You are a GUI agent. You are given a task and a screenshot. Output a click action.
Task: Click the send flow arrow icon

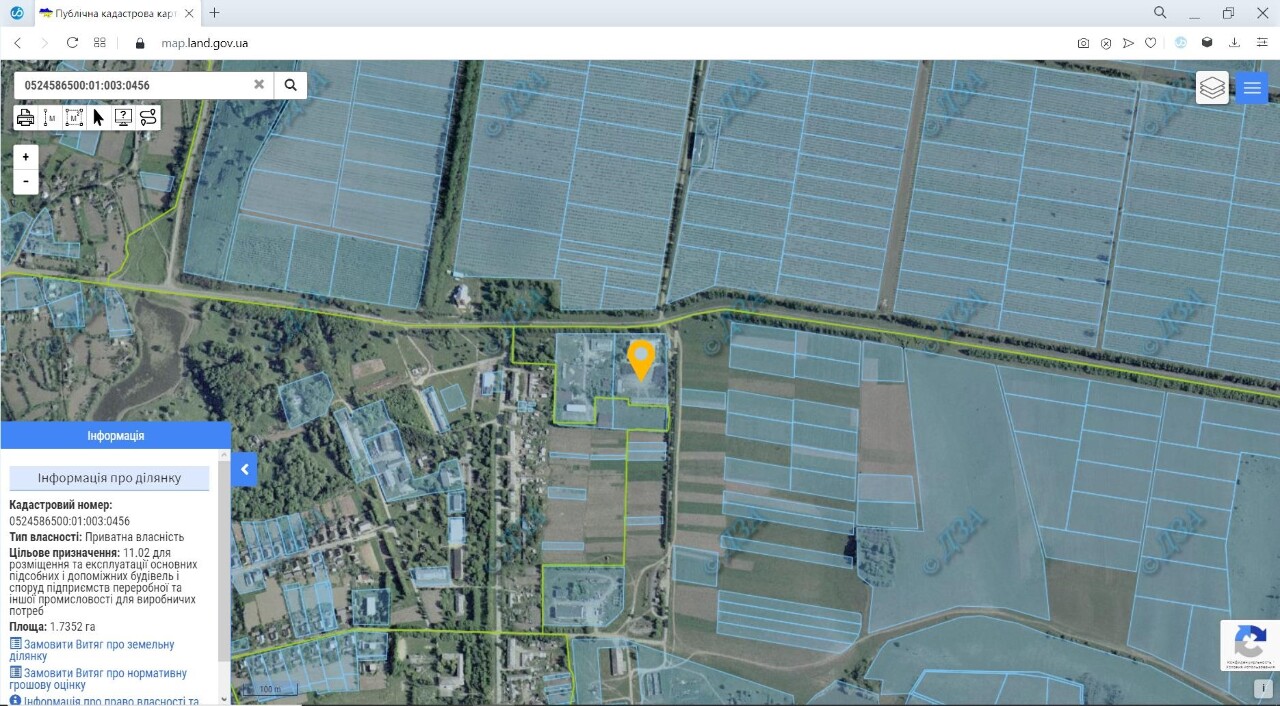click(1128, 43)
